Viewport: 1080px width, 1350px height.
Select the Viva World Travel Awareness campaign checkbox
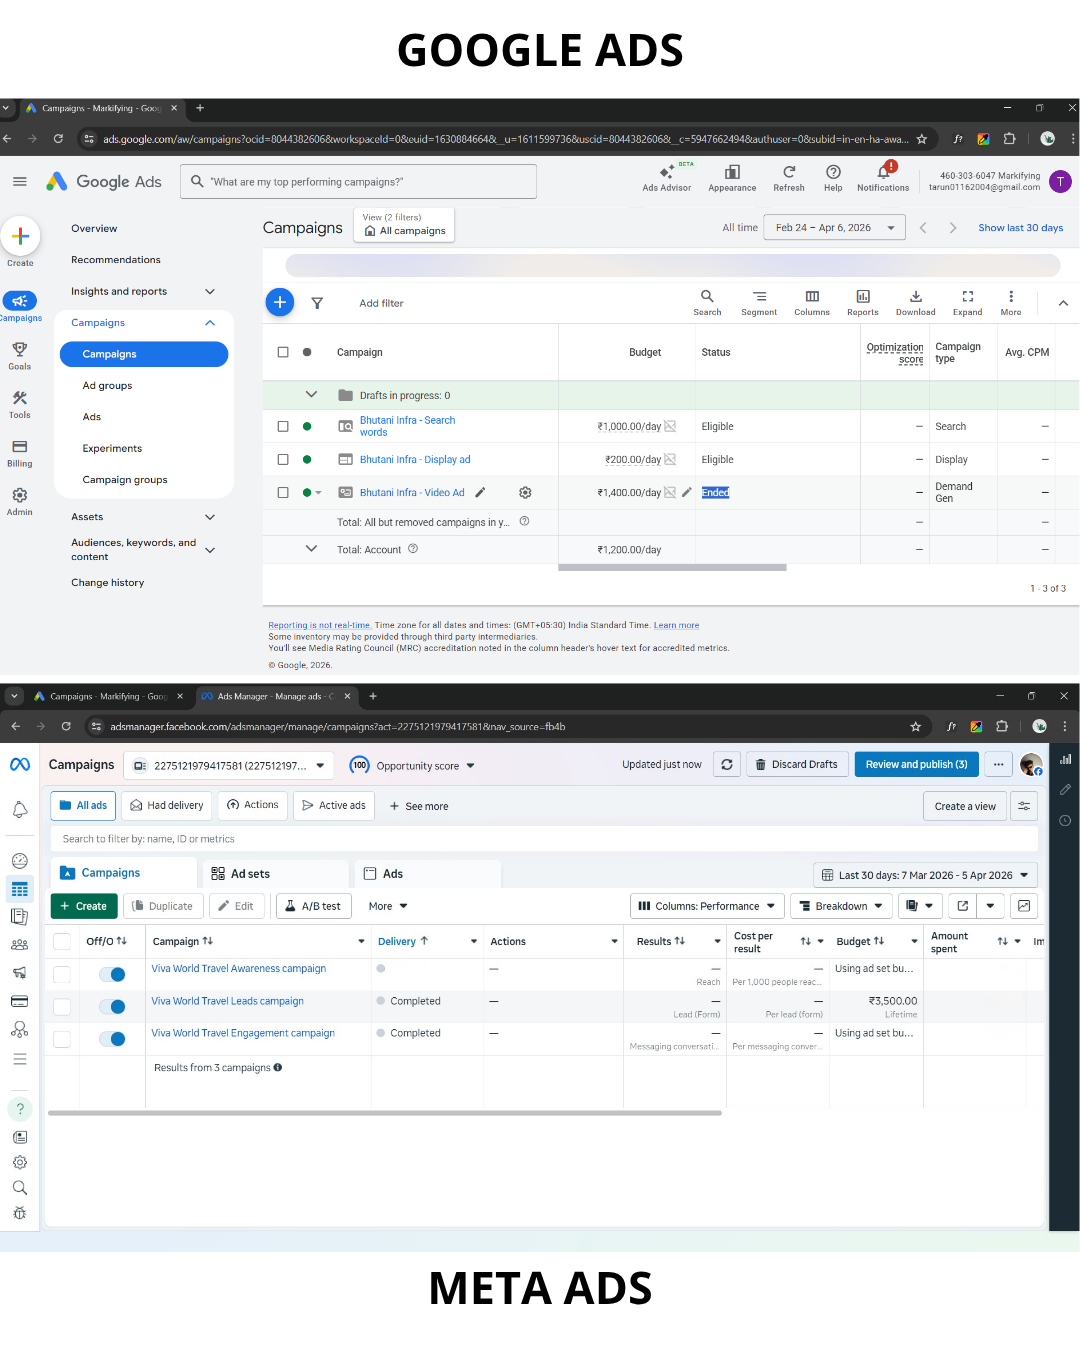pyautogui.click(x=62, y=974)
